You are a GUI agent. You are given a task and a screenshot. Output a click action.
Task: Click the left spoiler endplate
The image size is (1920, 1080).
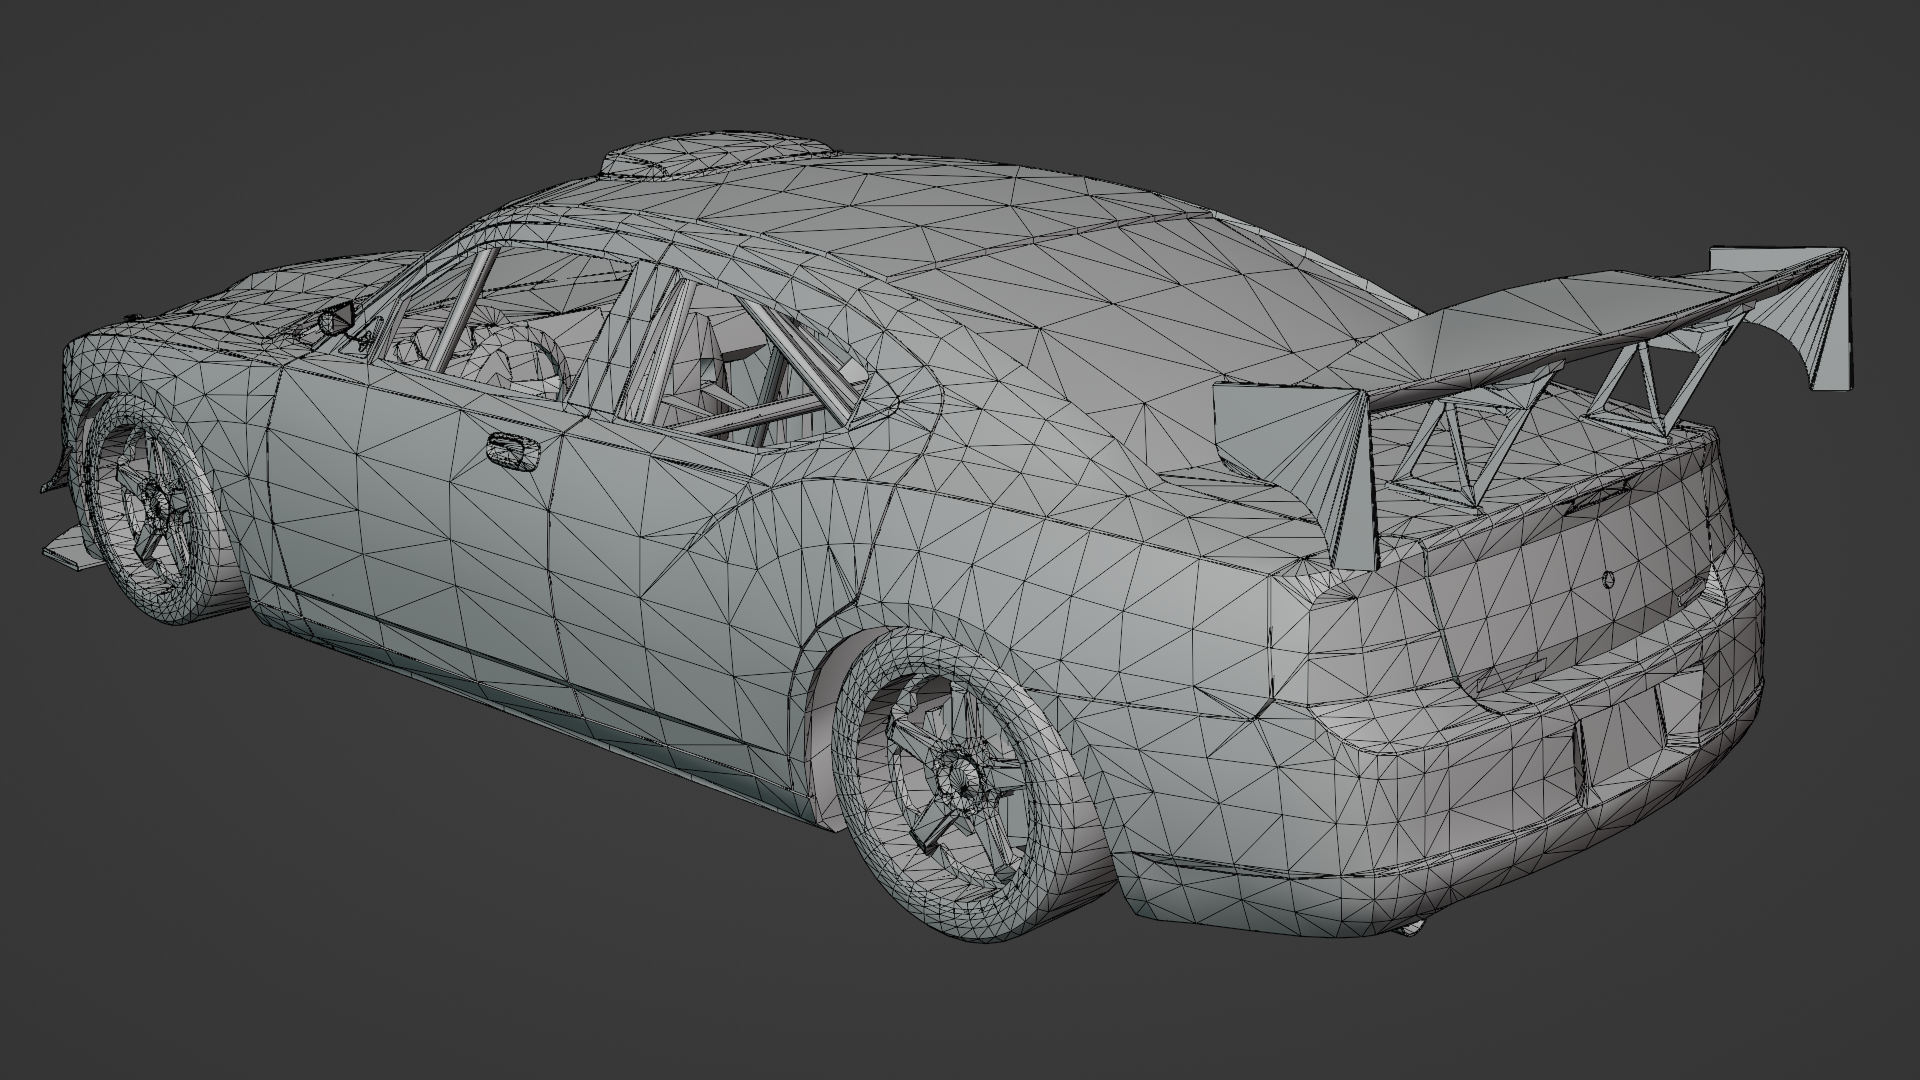[1290, 440]
